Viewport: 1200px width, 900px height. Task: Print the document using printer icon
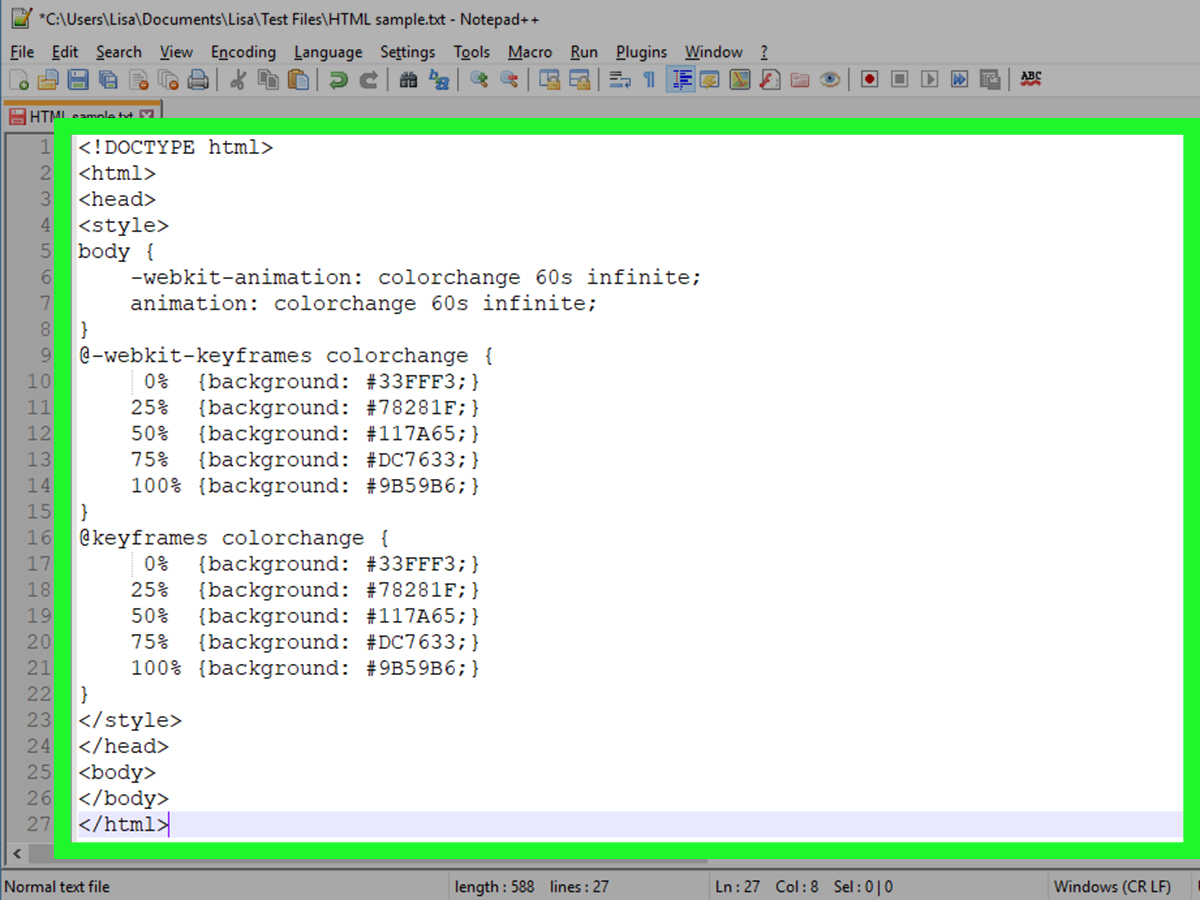[x=198, y=80]
